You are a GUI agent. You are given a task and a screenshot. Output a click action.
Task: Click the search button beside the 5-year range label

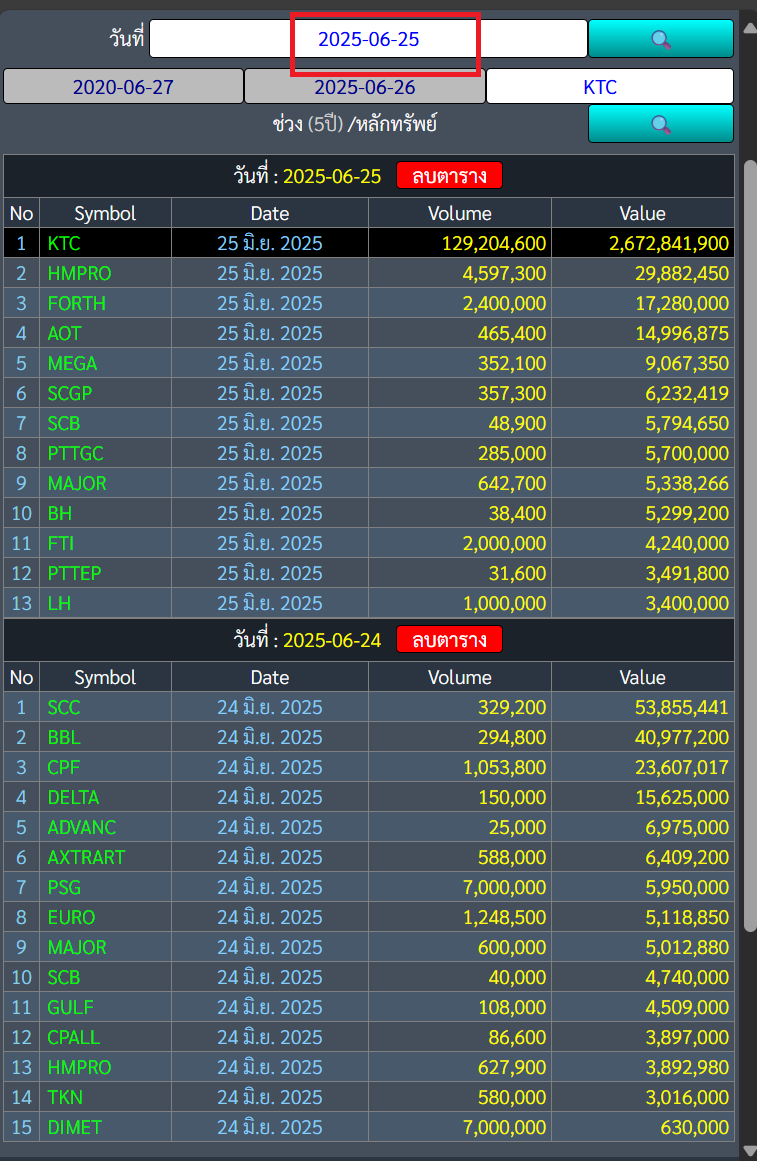(661, 123)
